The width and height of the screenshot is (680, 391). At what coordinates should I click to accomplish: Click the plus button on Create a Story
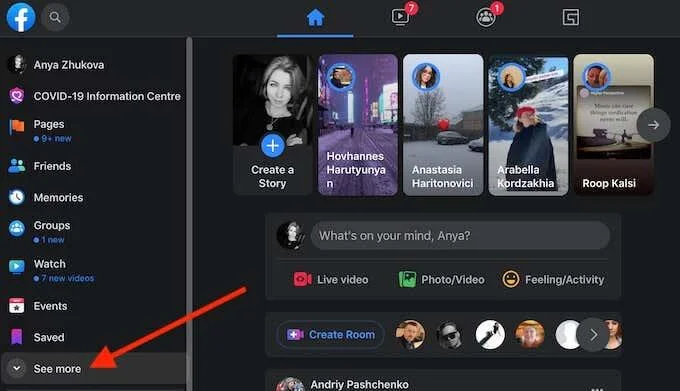[273, 146]
